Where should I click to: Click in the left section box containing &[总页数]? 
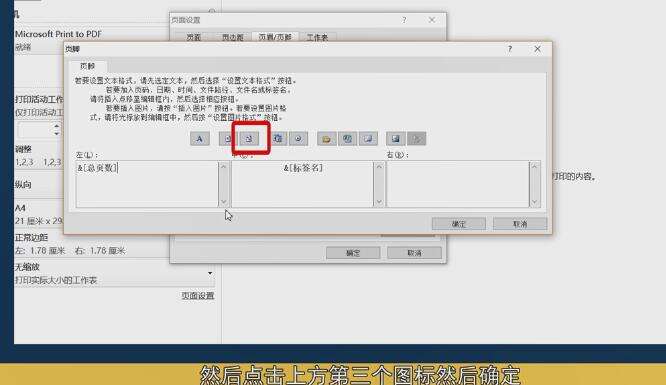point(147,184)
